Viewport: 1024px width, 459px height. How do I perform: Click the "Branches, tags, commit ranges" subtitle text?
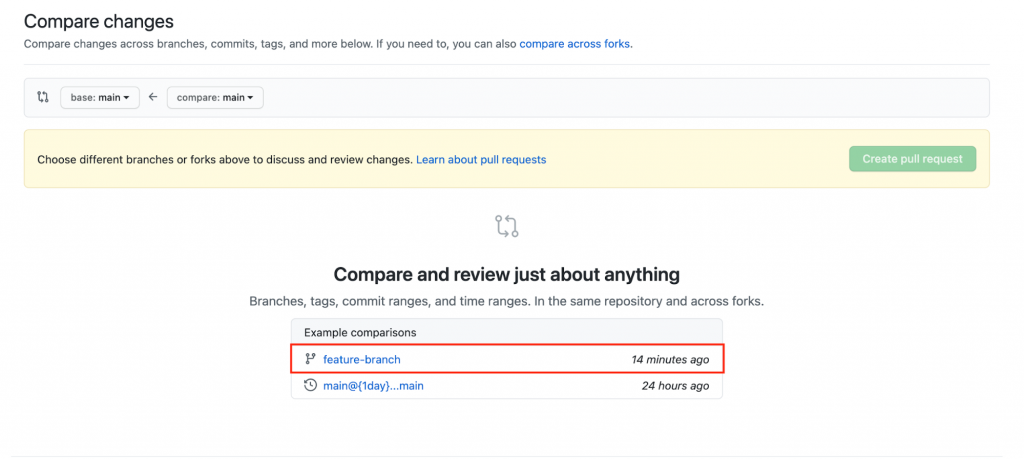point(506,301)
